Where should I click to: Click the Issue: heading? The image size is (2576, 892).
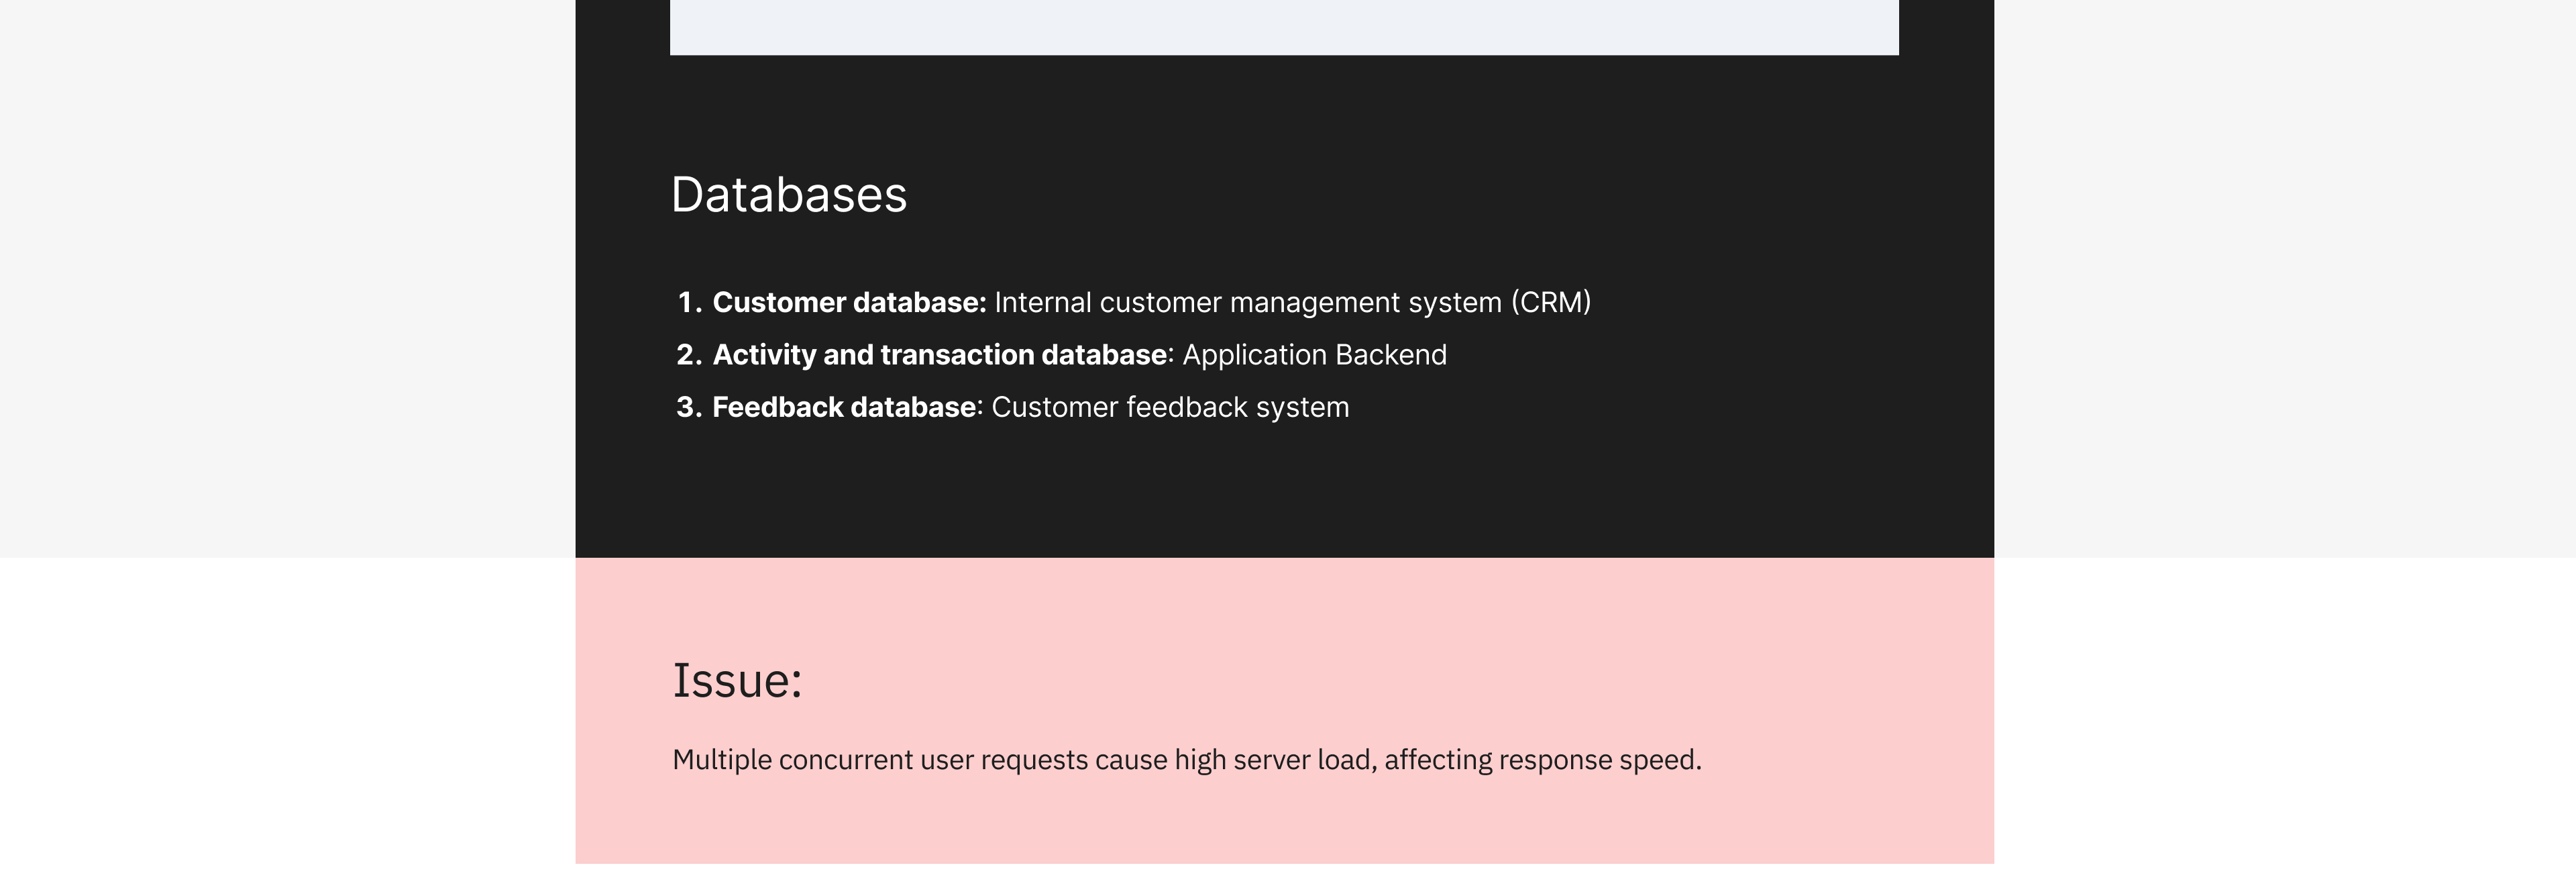737,681
